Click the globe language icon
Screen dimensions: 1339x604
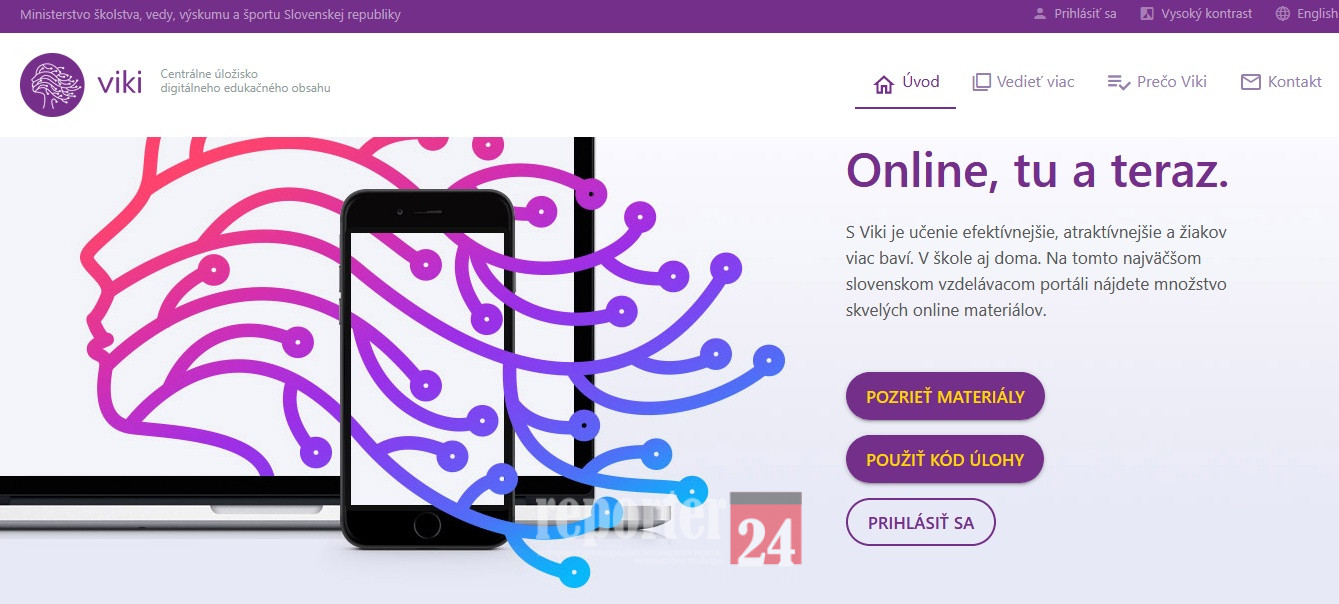point(1283,14)
